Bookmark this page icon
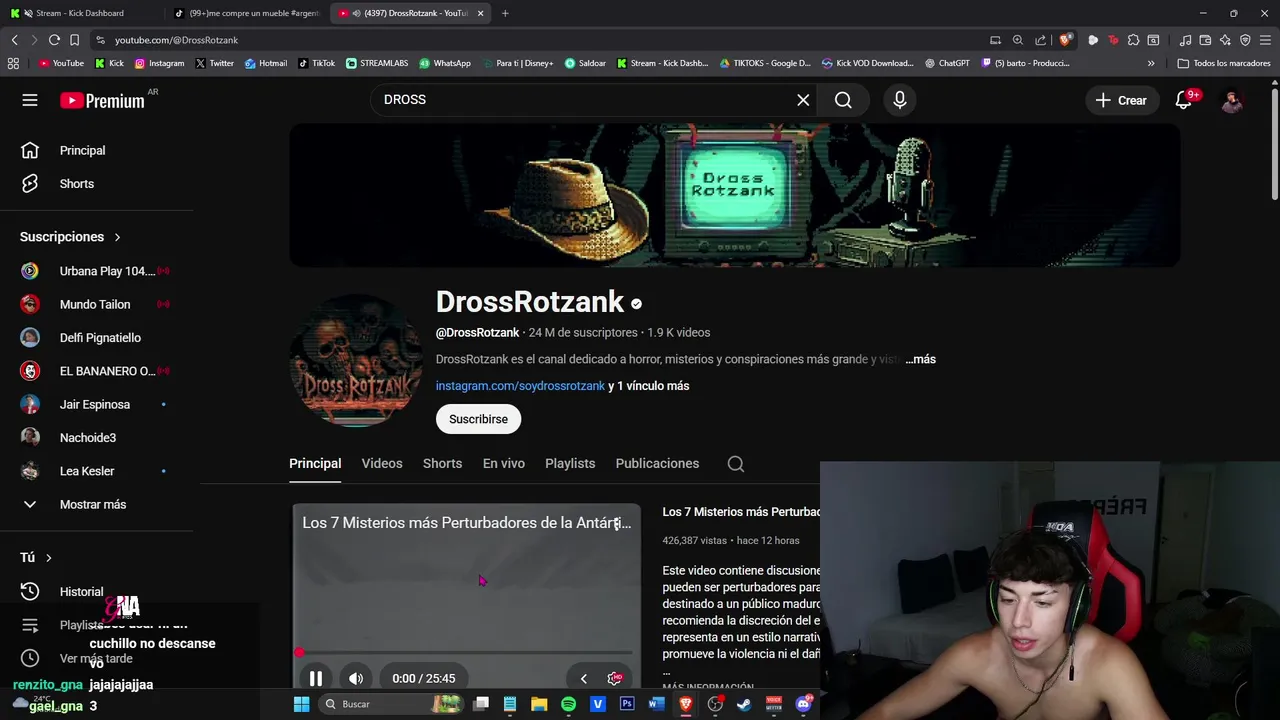 click(x=74, y=40)
